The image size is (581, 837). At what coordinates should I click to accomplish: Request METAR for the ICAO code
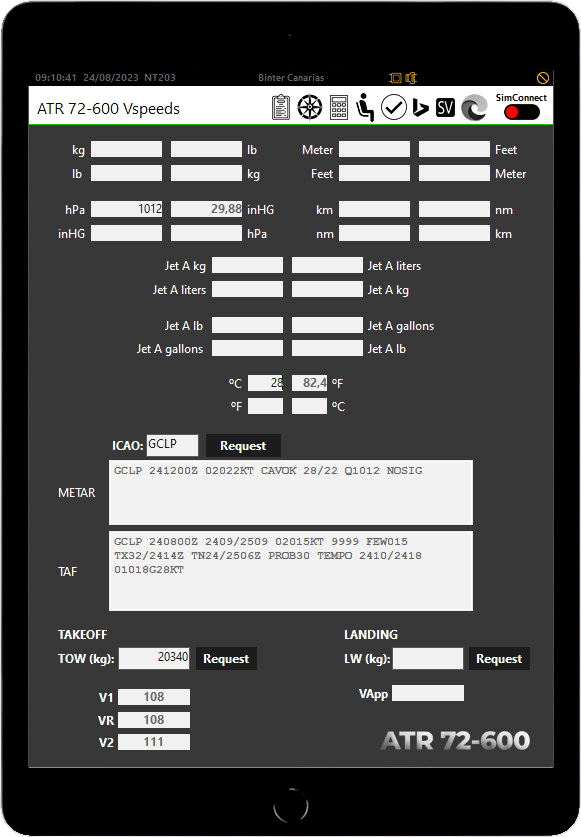point(243,446)
